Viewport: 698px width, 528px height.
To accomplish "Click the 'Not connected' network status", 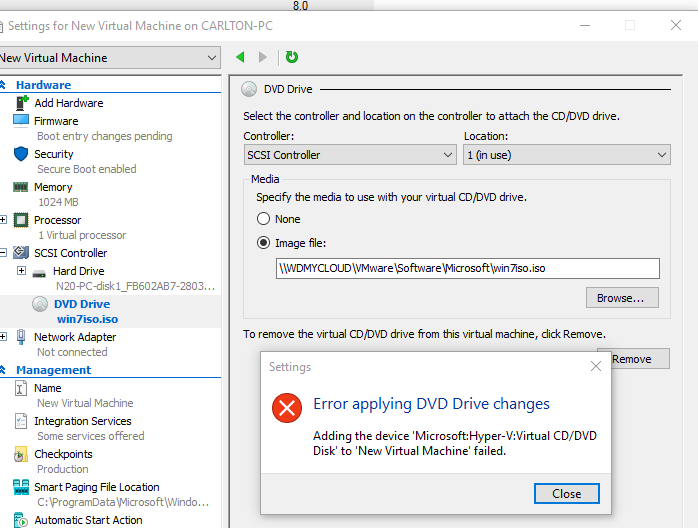I will [72, 352].
